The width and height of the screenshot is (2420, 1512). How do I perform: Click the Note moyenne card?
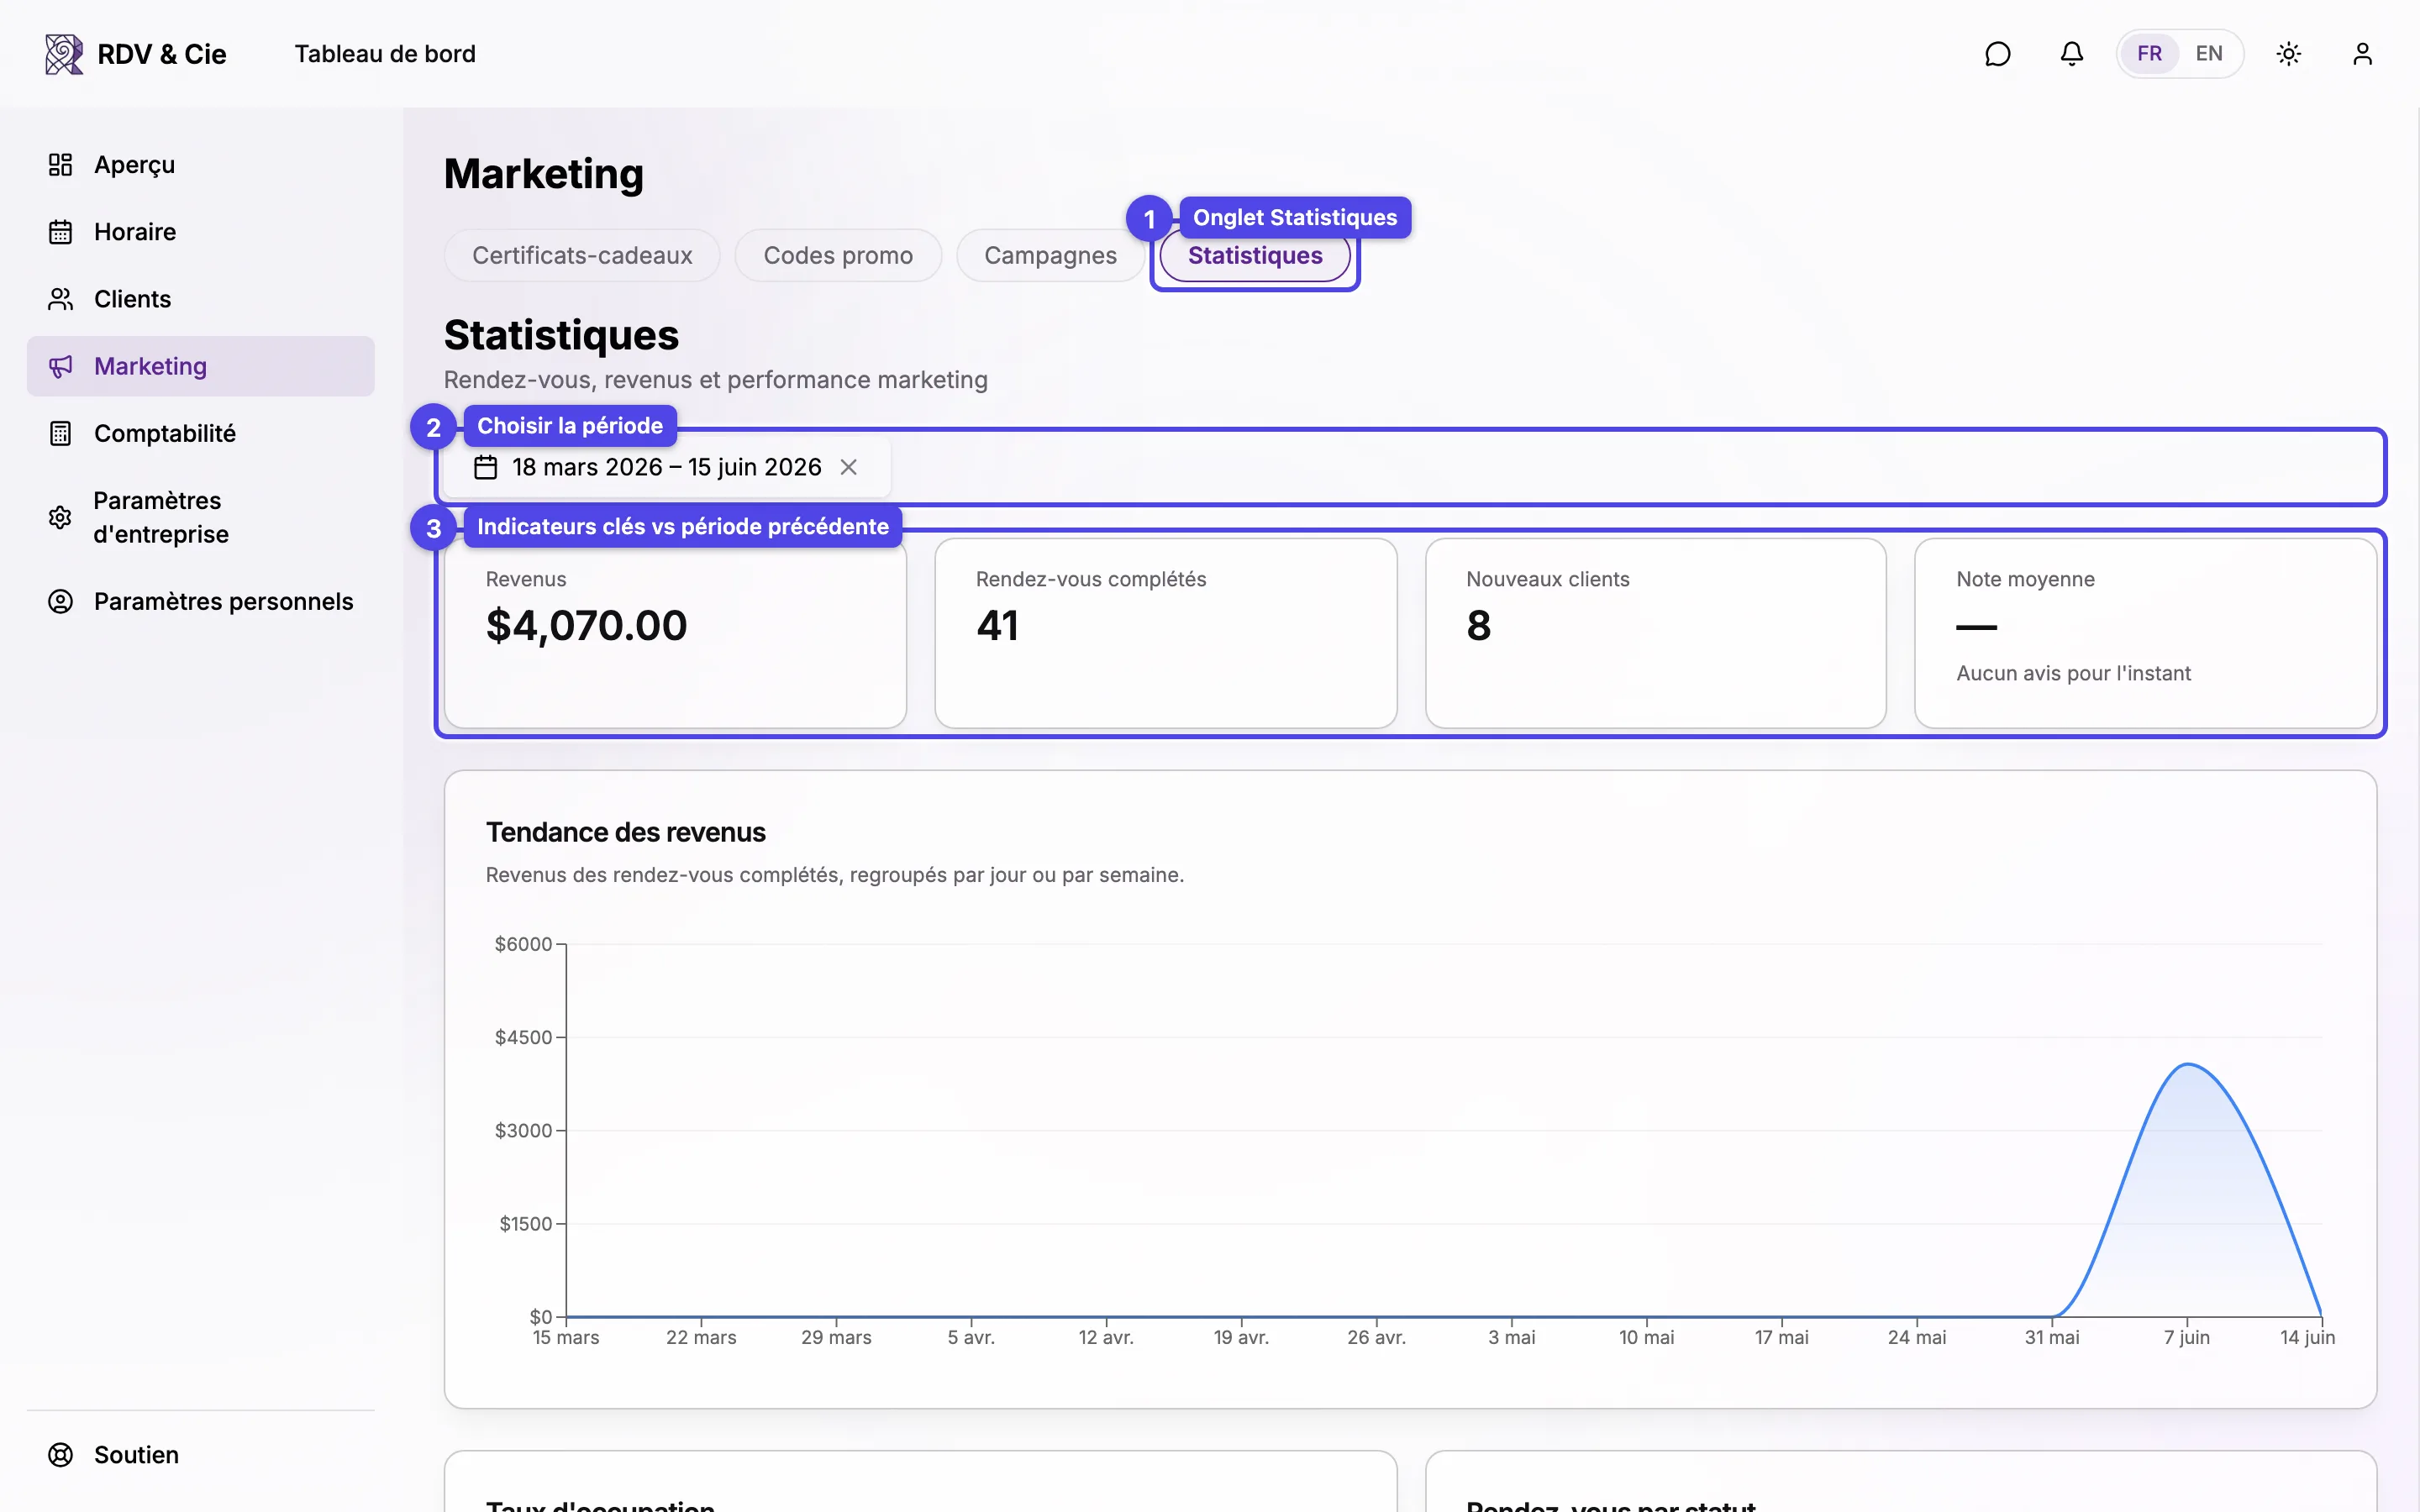pyautogui.click(x=2145, y=633)
